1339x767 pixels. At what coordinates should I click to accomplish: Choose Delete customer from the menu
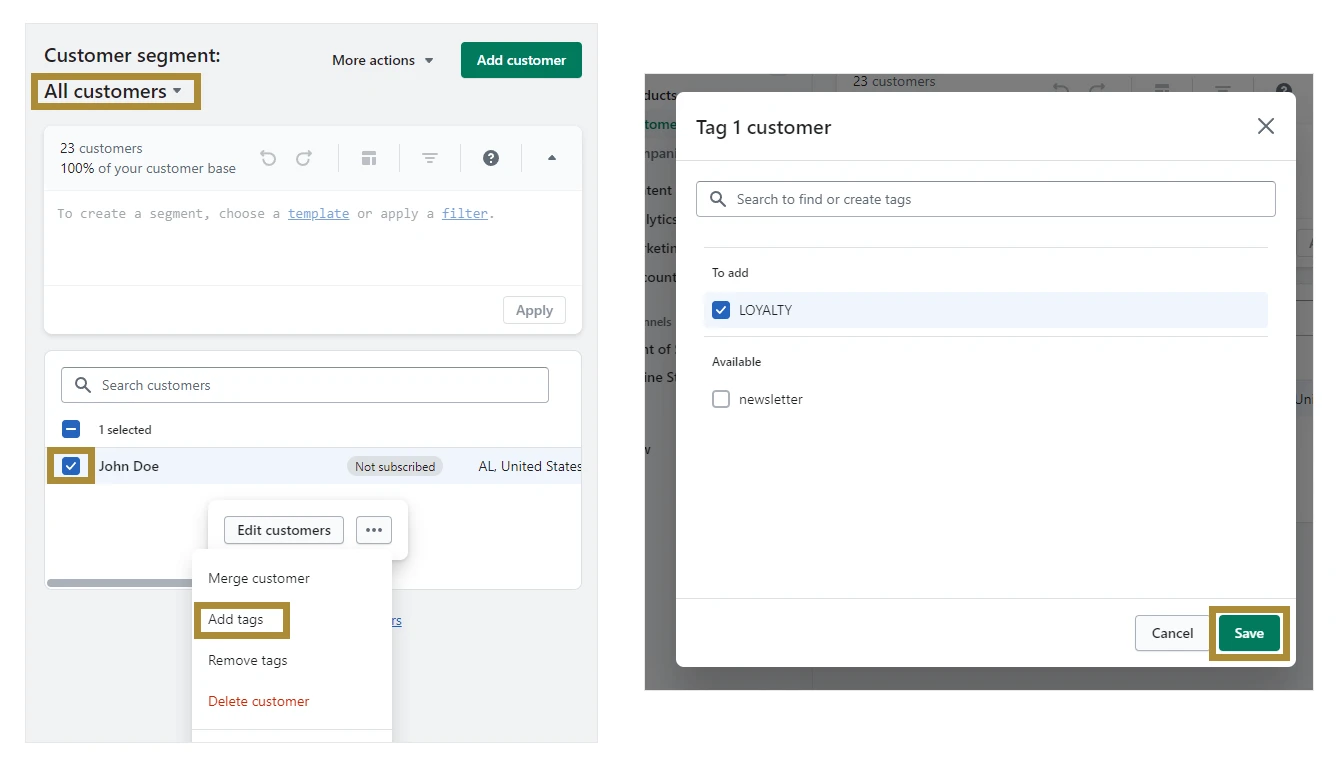click(259, 701)
